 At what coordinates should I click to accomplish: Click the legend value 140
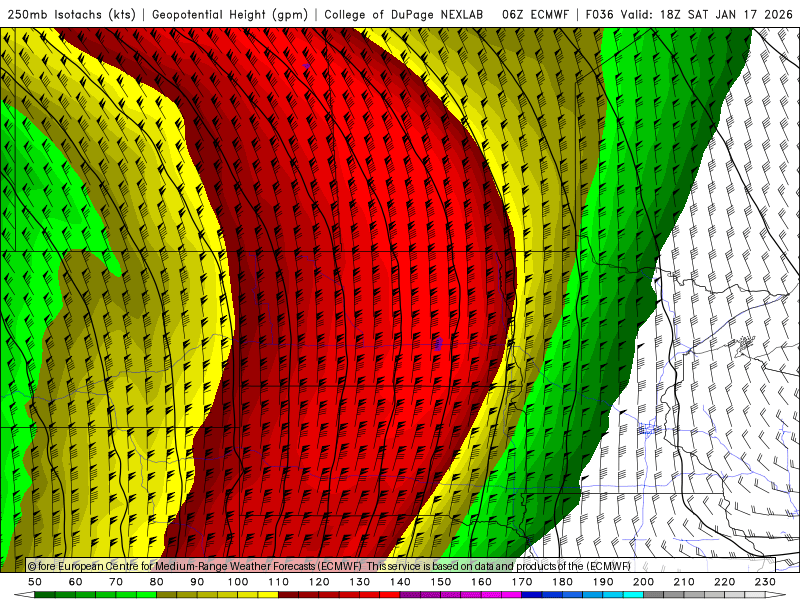[400, 582]
